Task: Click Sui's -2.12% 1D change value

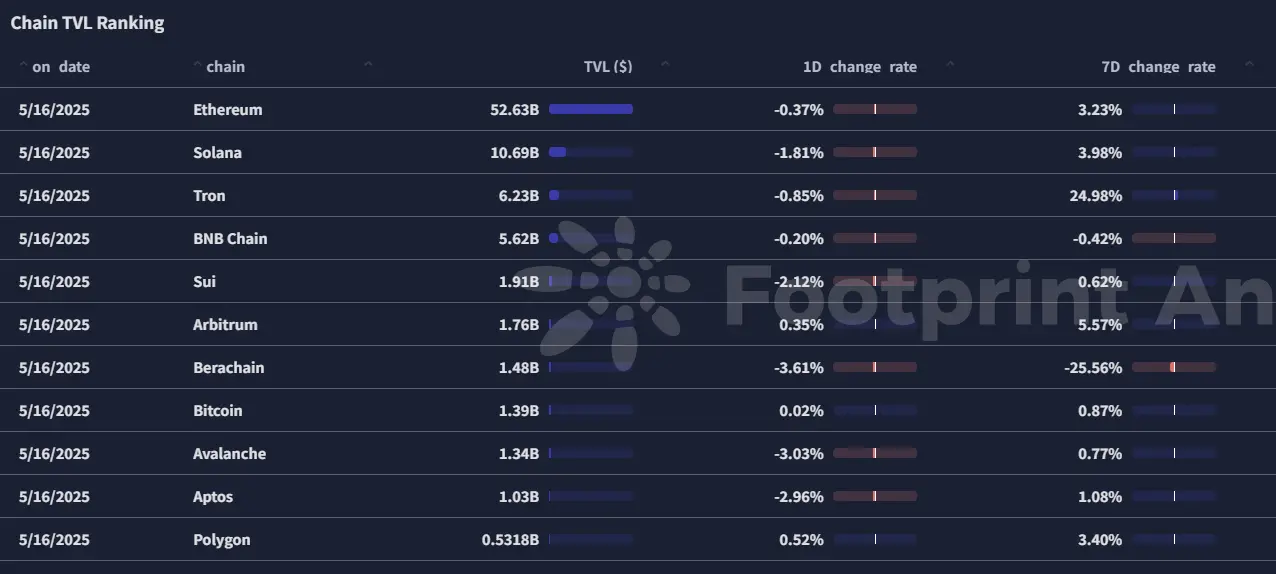Action: tap(799, 282)
